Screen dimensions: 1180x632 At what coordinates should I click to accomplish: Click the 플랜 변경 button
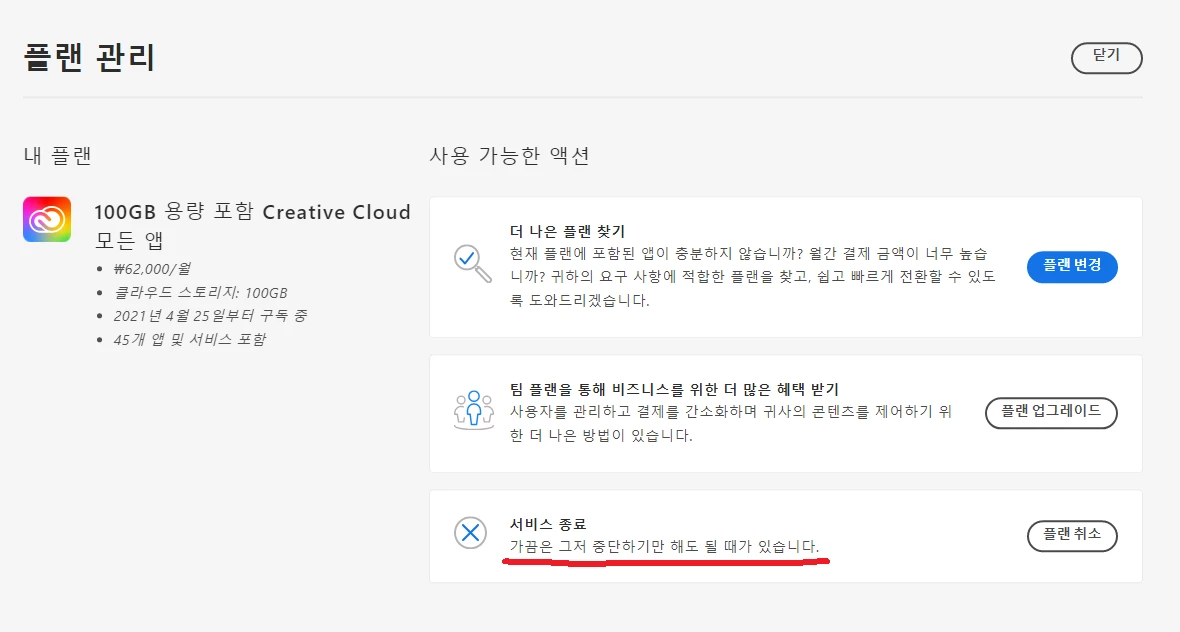tap(1072, 266)
